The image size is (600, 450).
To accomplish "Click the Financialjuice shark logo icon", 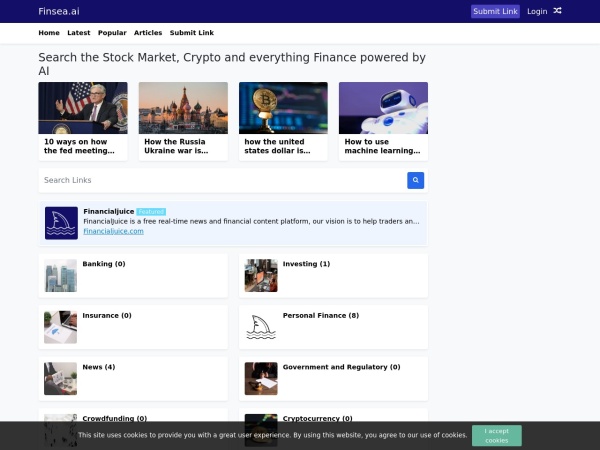I will coord(61,223).
